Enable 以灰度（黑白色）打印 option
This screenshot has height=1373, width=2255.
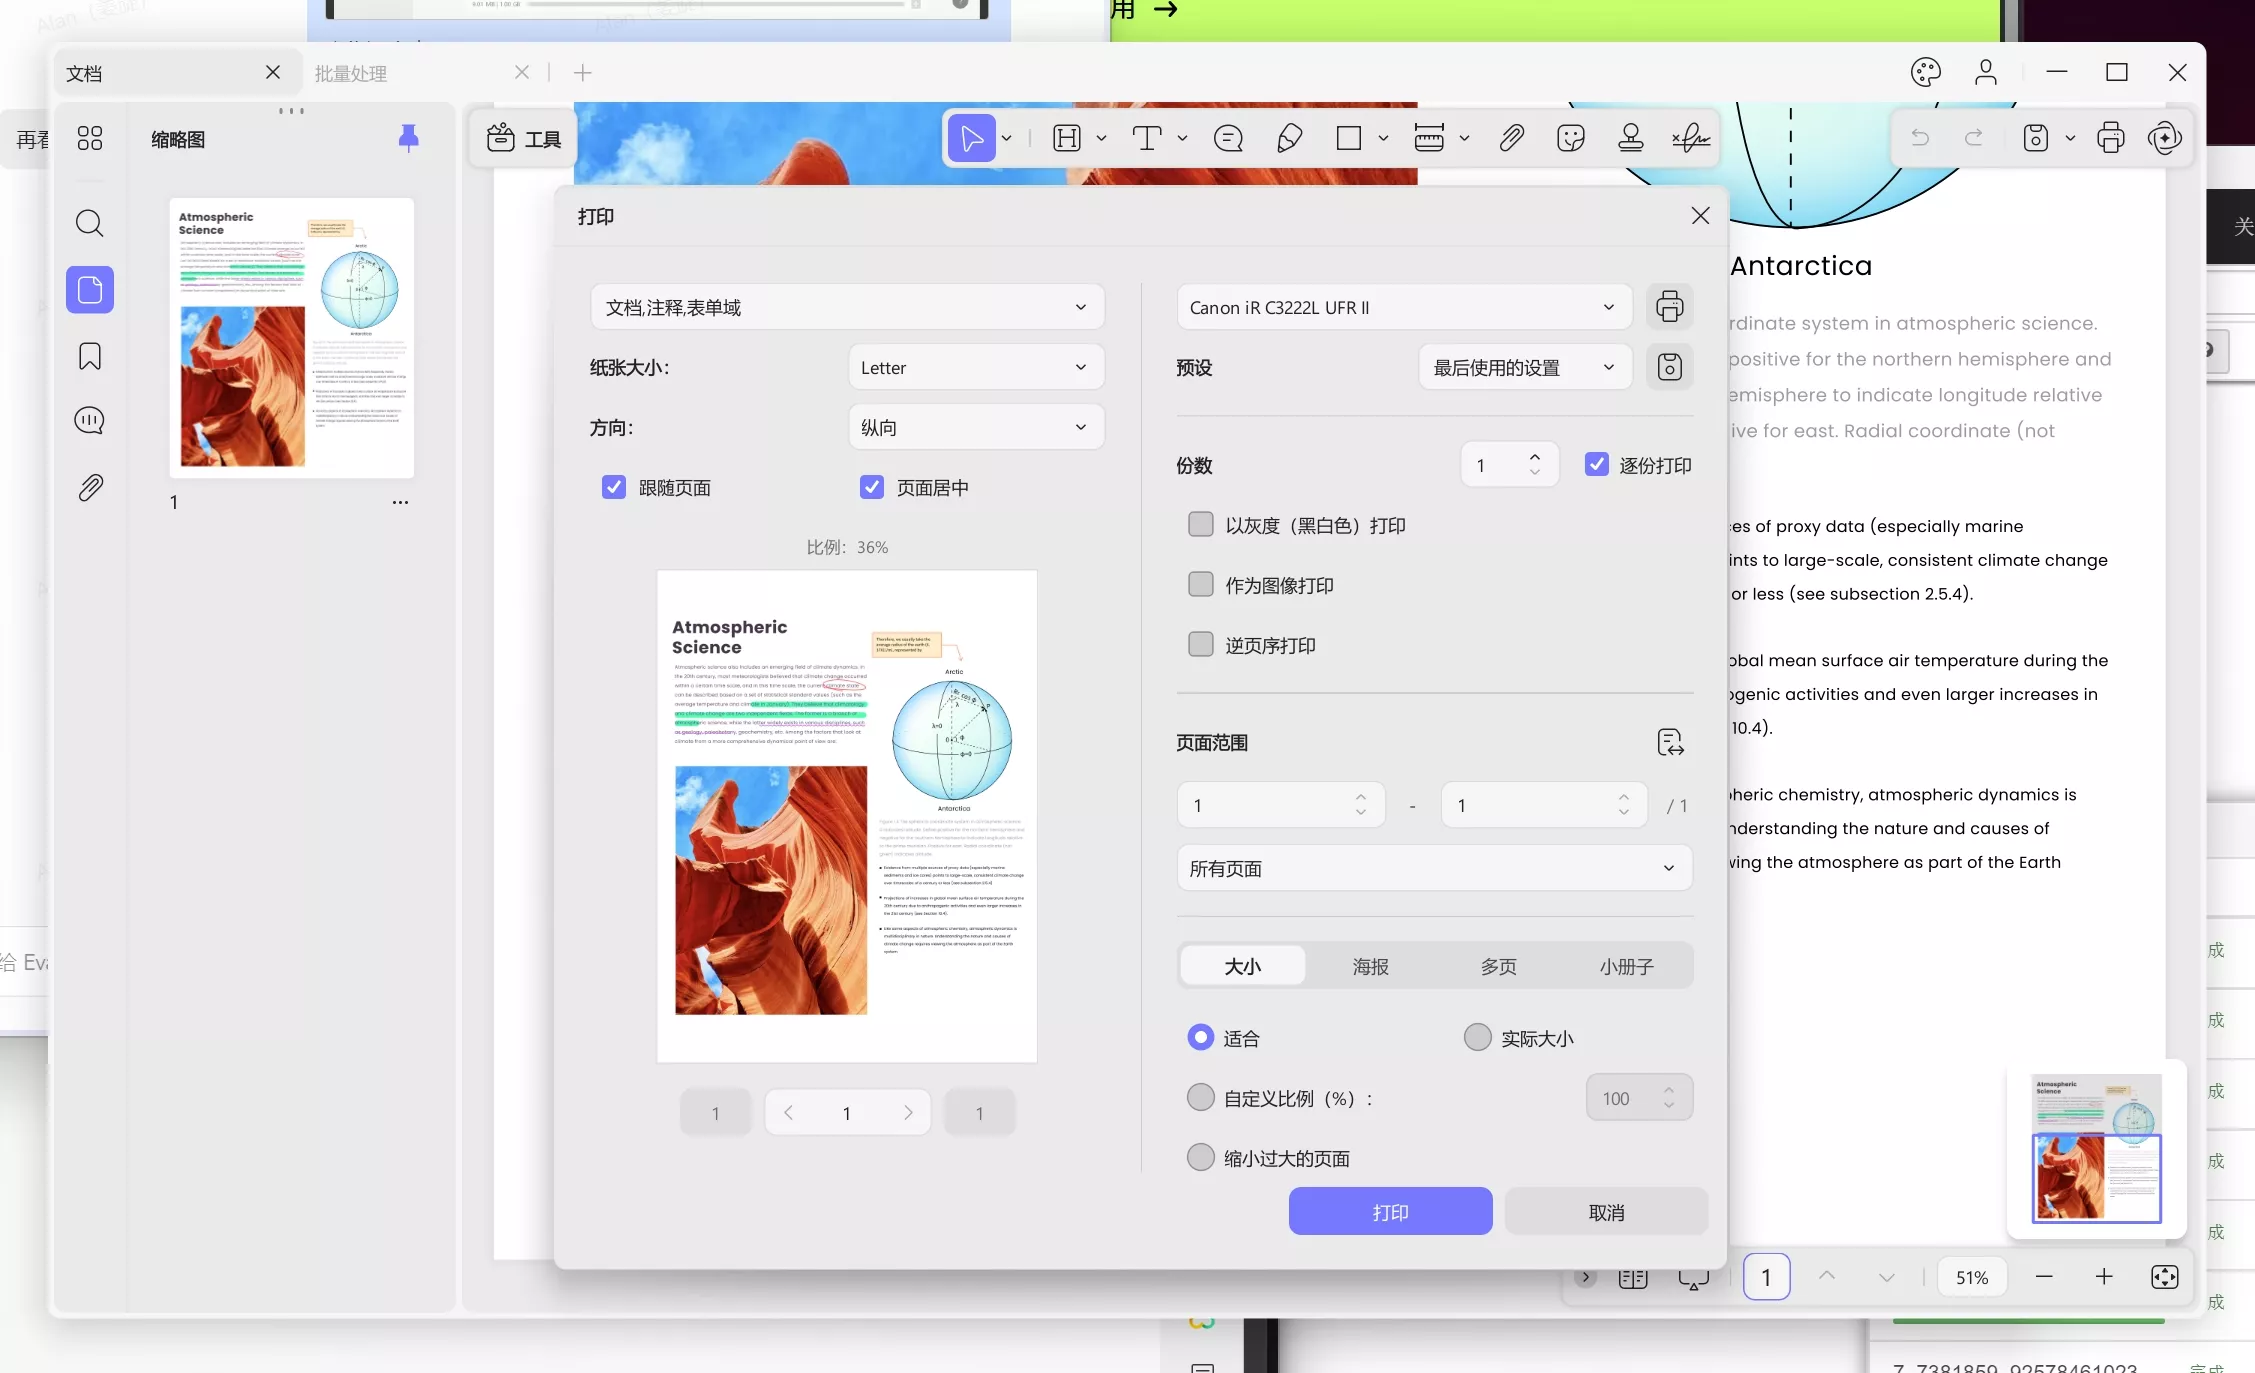(1200, 524)
